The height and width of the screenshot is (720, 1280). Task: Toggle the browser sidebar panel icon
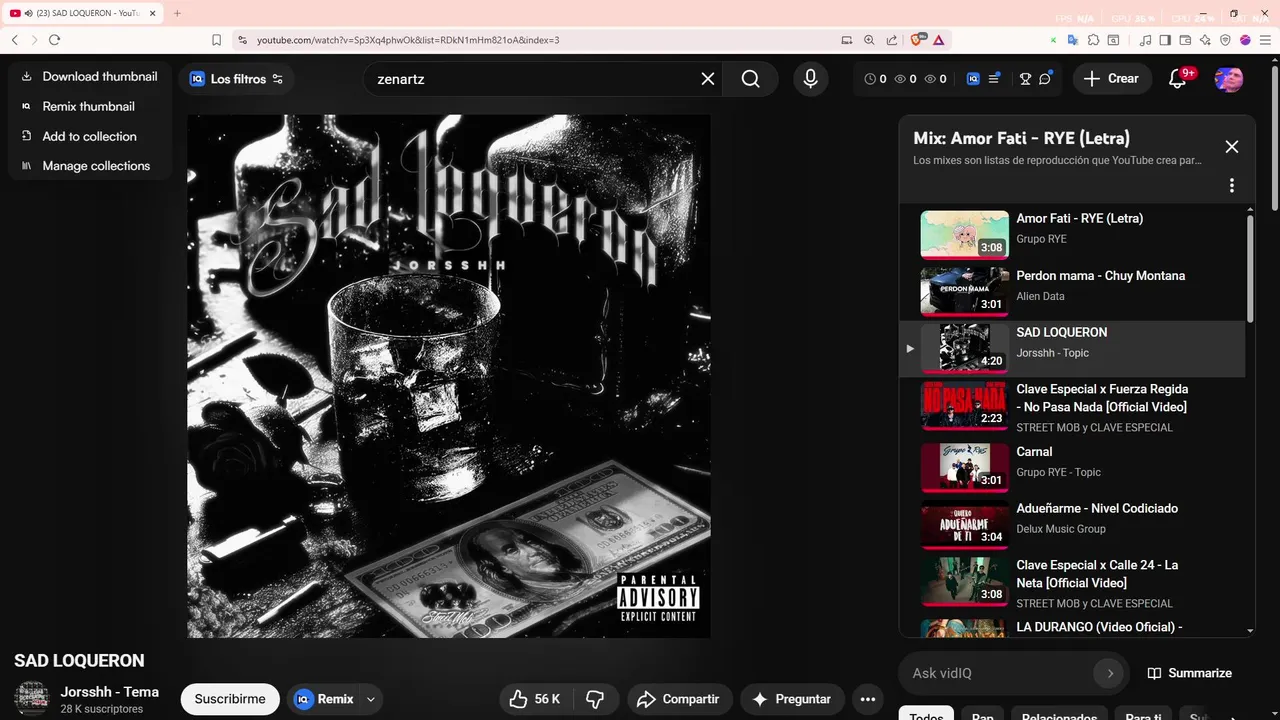[x=1165, y=40]
